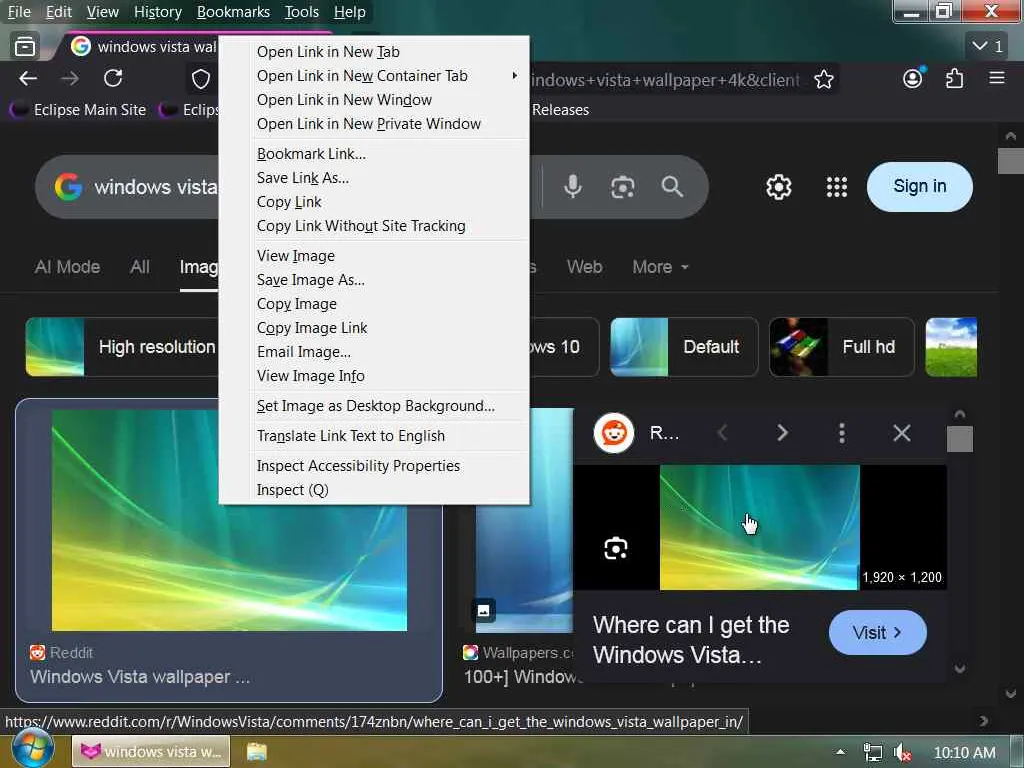Open the account profile icon
Screen dimensions: 1024x768
click(913, 78)
